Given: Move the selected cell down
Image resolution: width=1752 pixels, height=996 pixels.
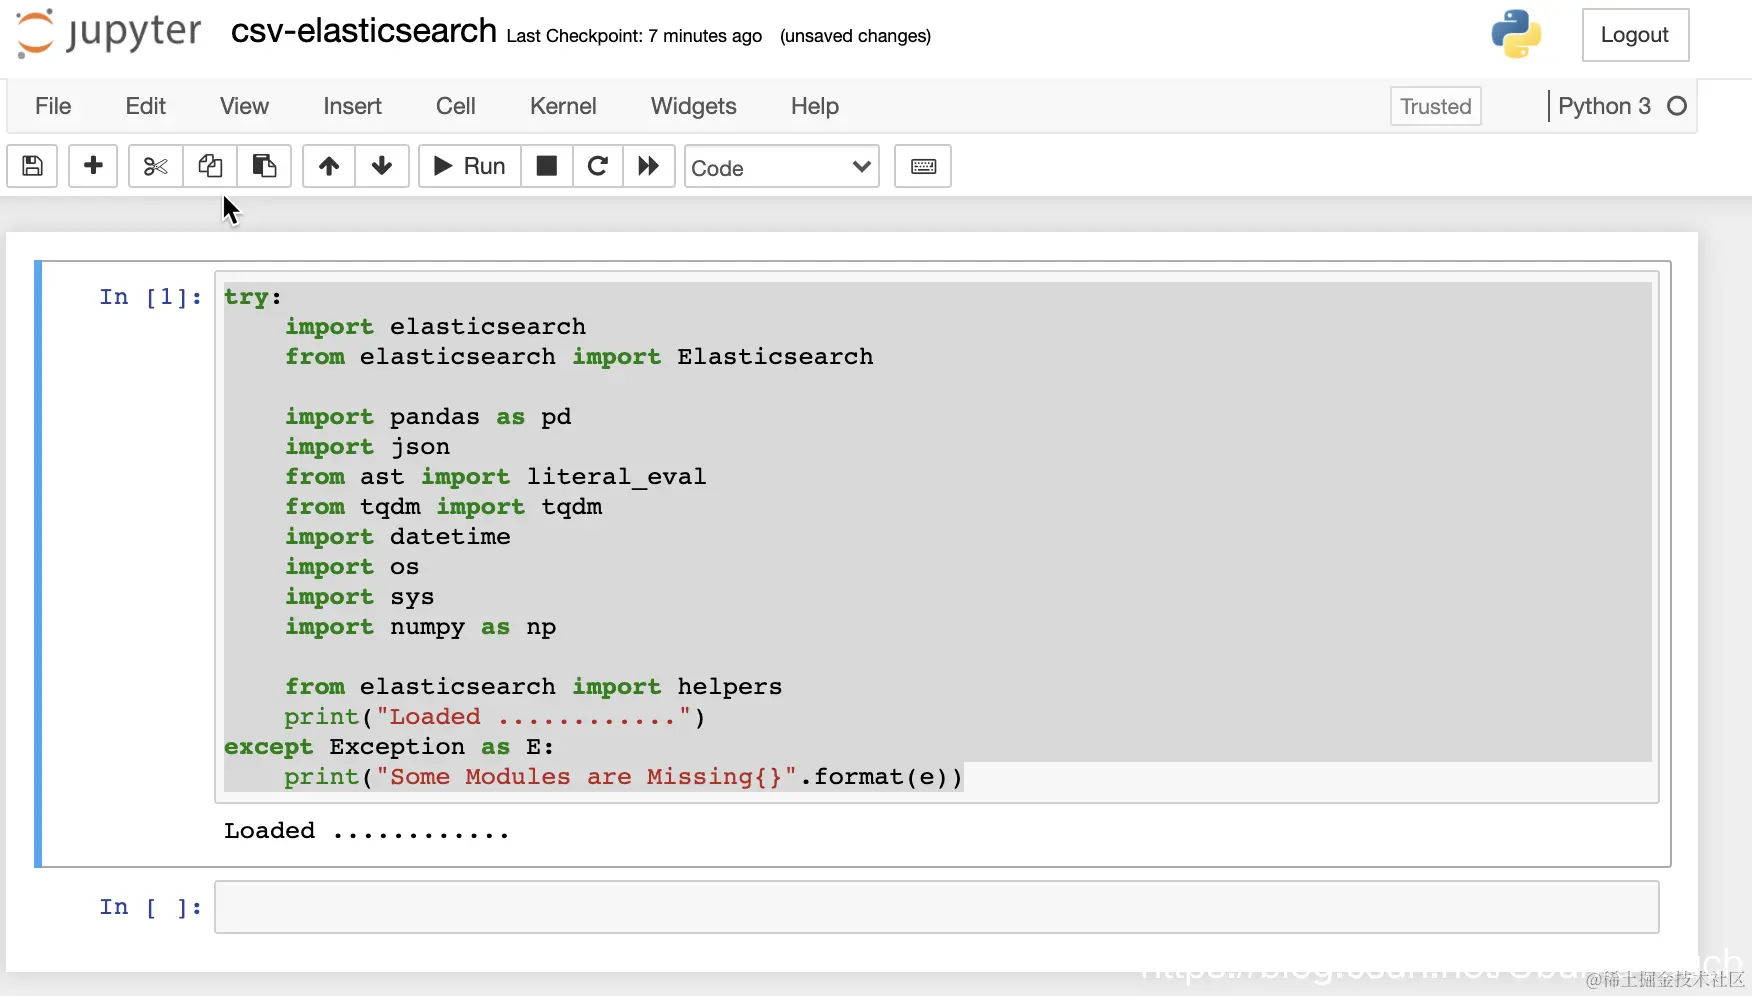Looking at the screenshot, I should 382,166.
